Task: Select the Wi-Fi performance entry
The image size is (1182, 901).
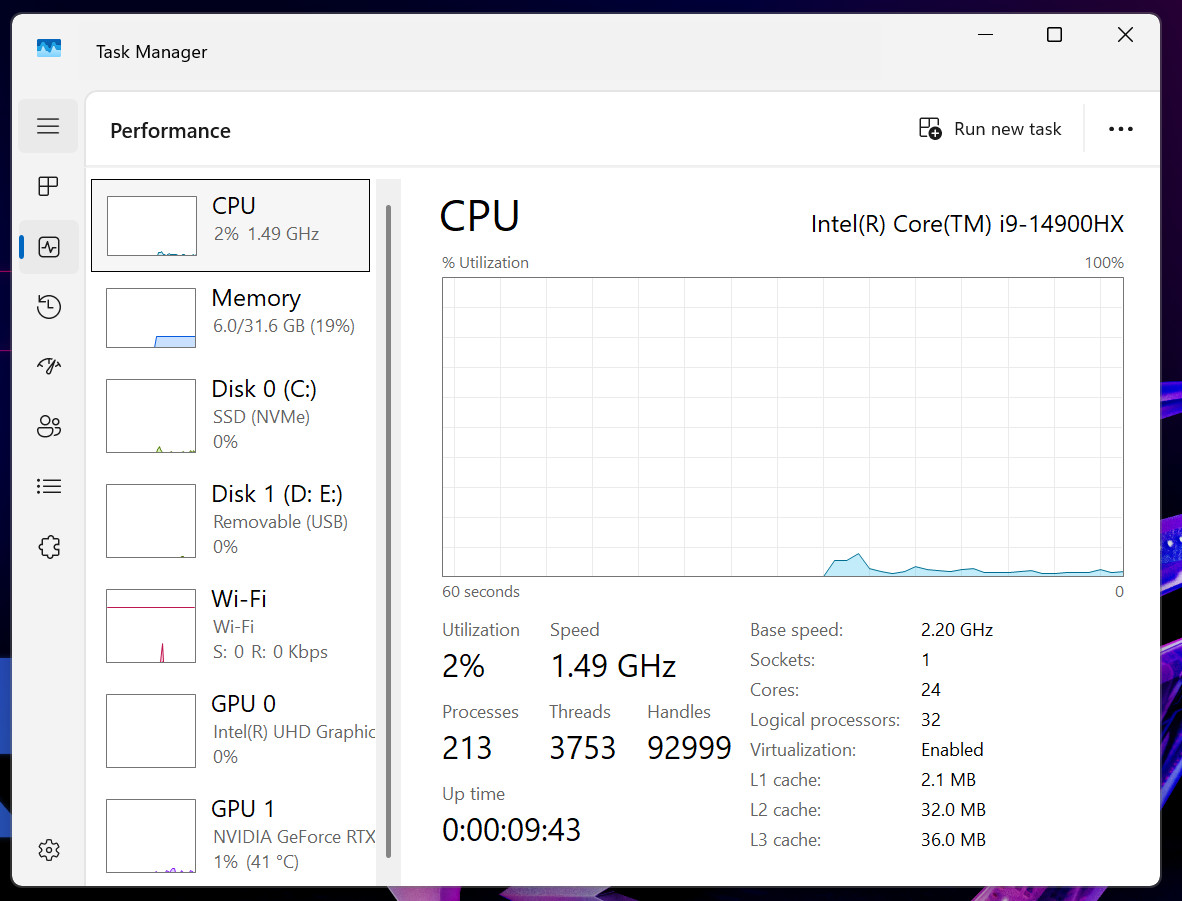Action: [230, 625]
